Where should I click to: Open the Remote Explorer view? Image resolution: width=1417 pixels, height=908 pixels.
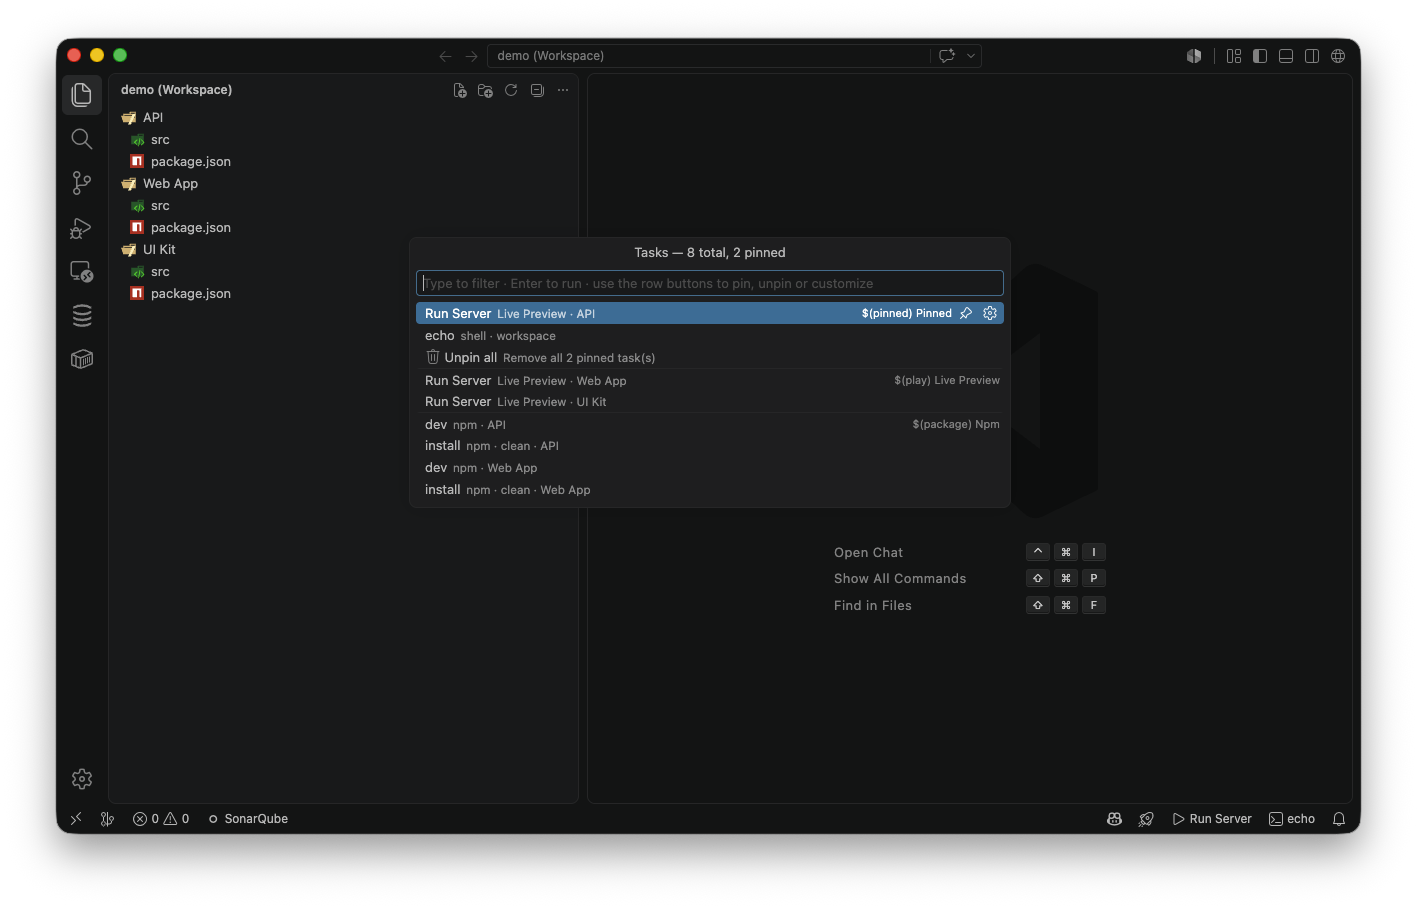click(x=82, y=272)
